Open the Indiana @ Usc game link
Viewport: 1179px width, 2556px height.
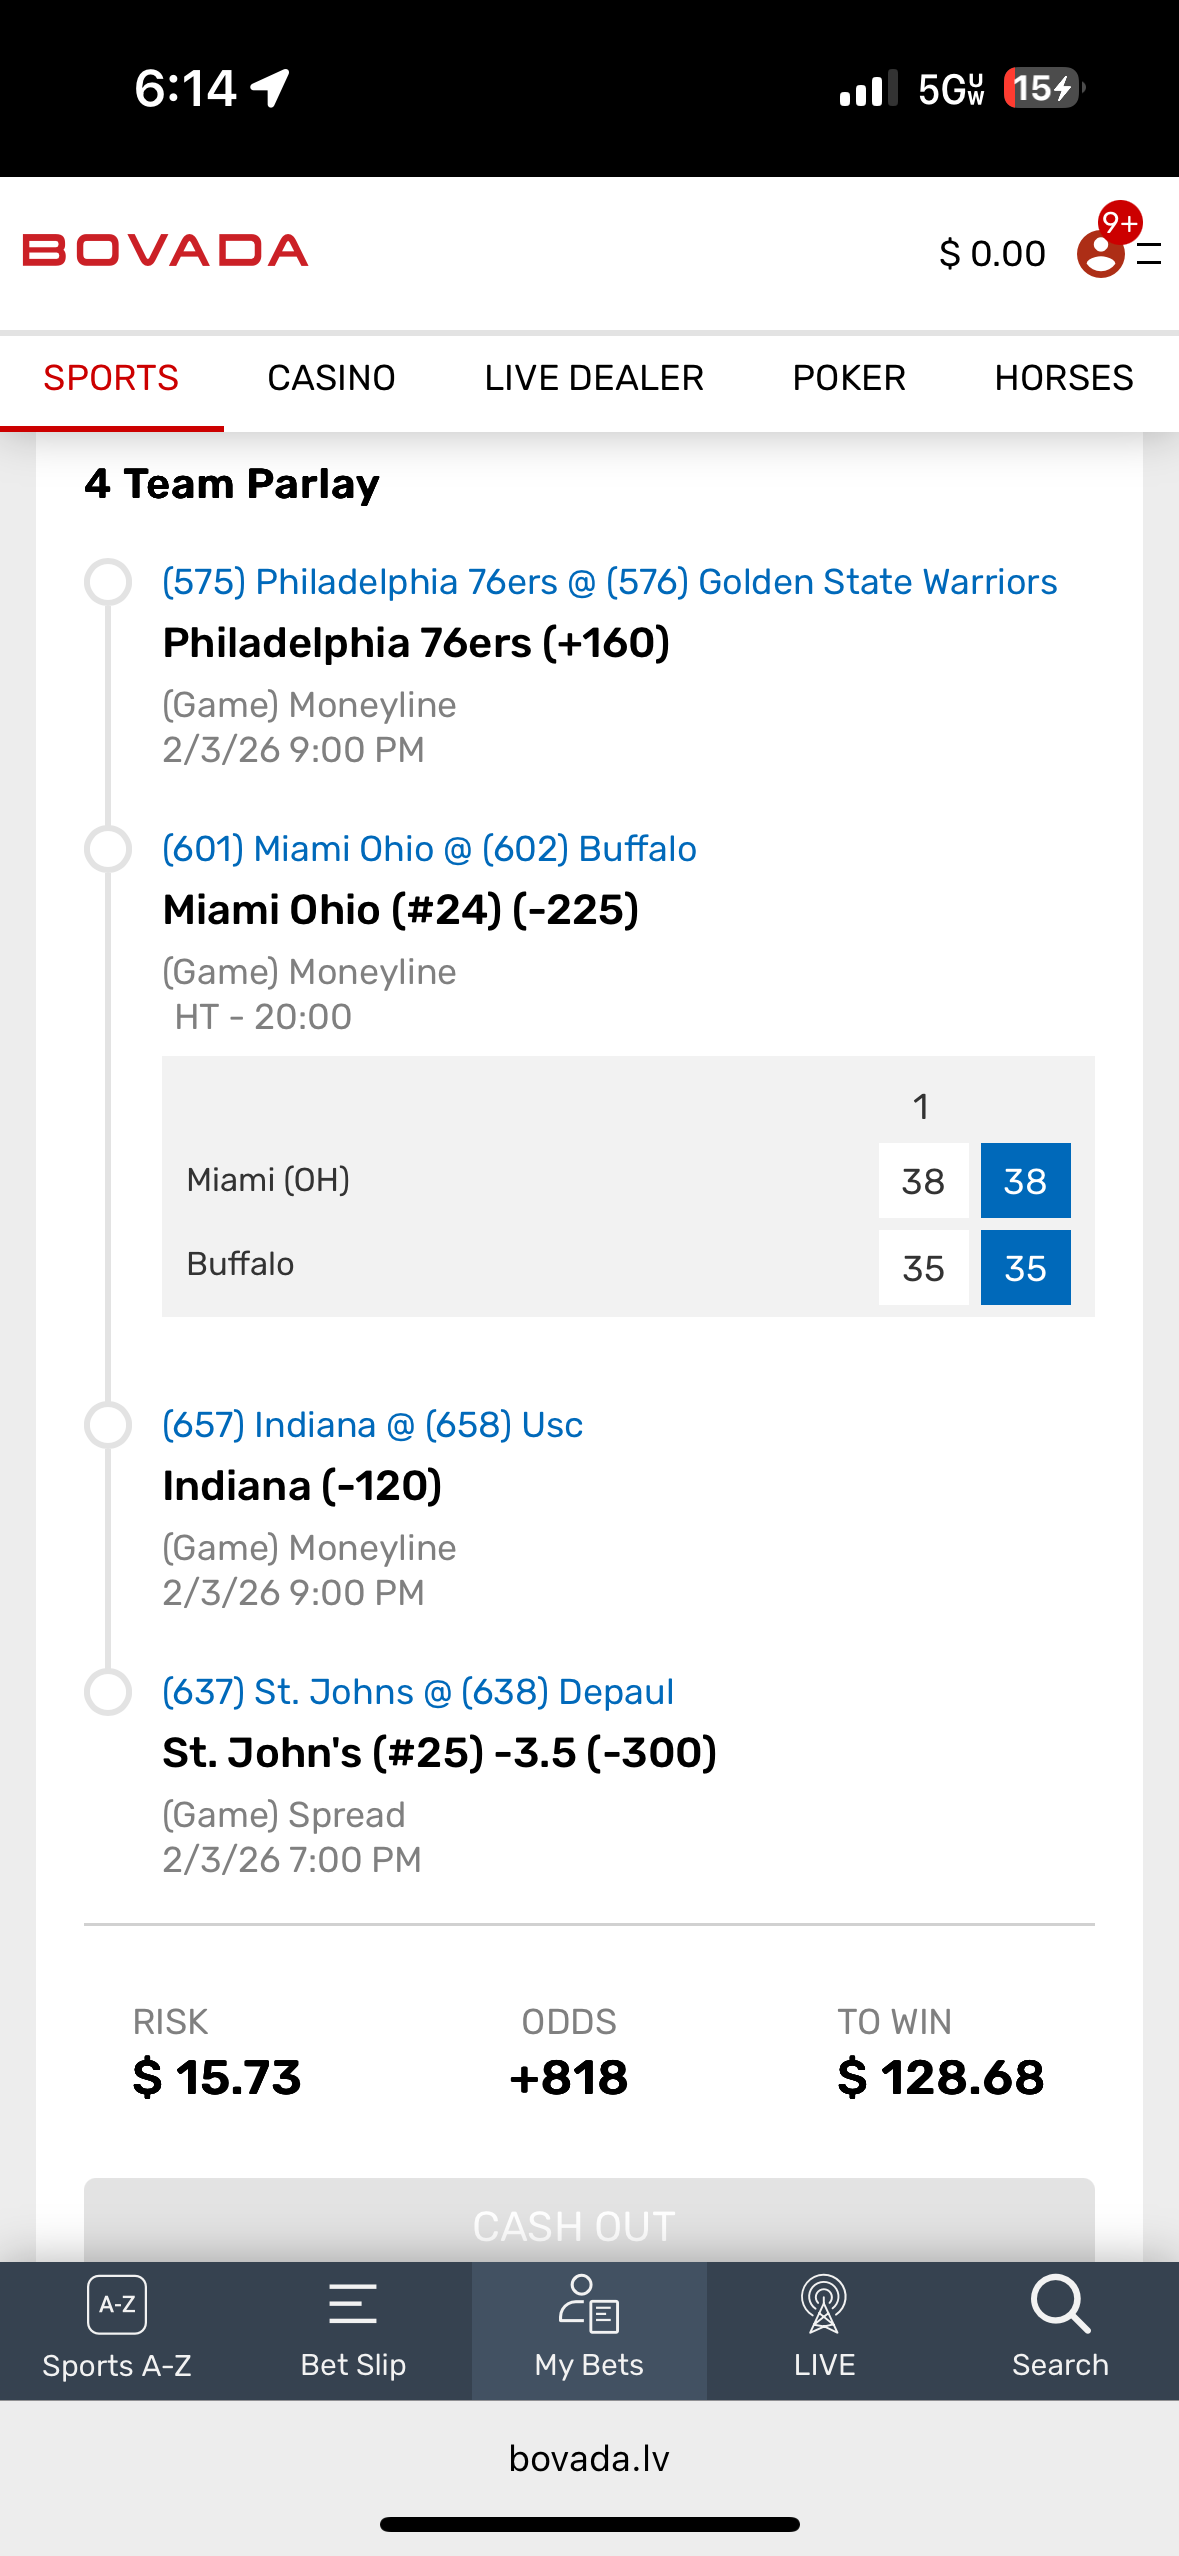pyautogui.click(x=373, y=1425)
